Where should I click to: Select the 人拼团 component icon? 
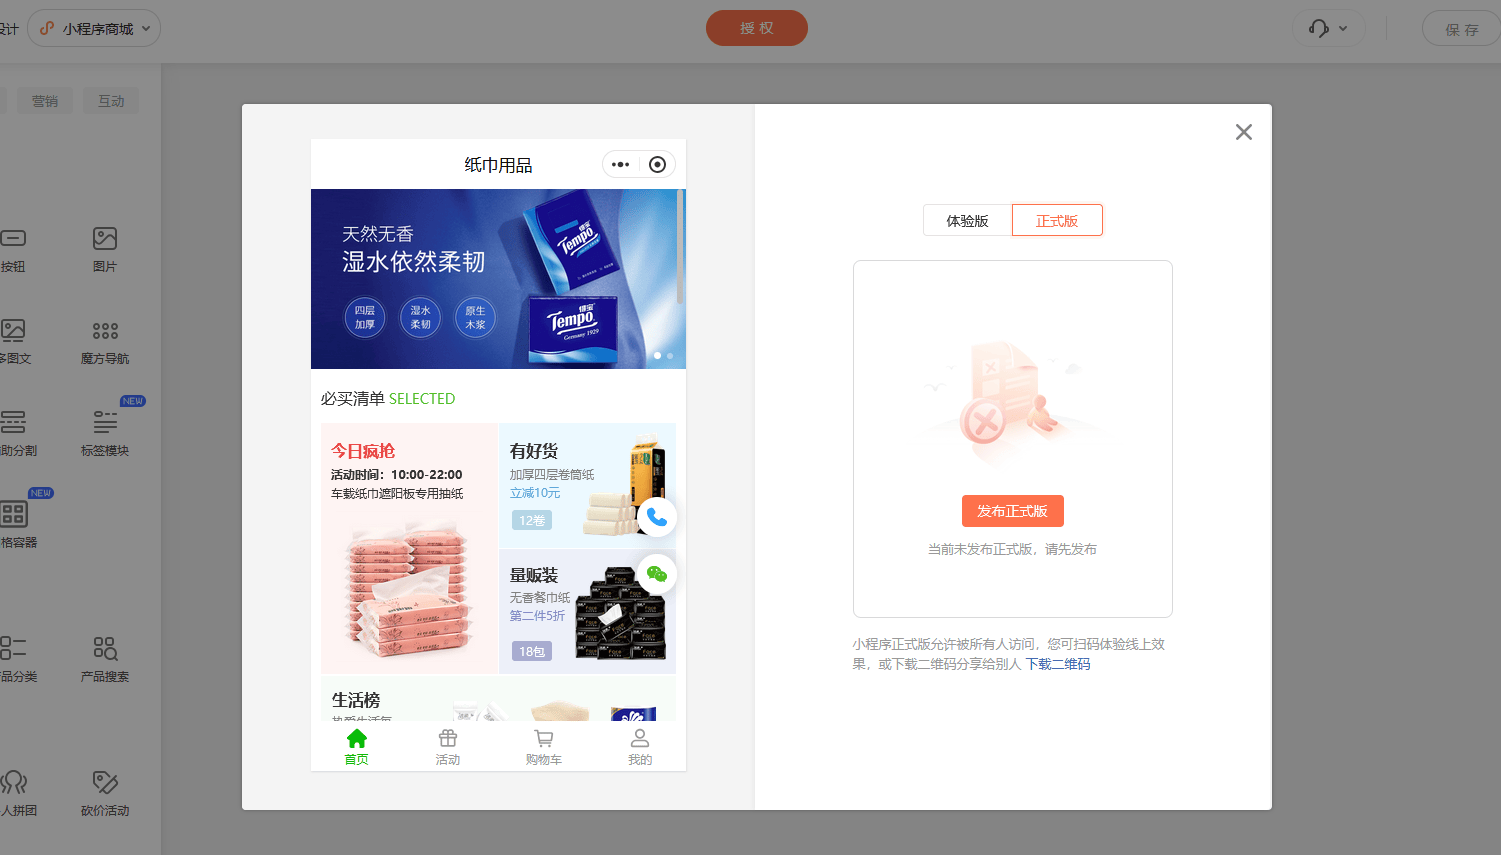pyautogui.click(x=13, y=782)
